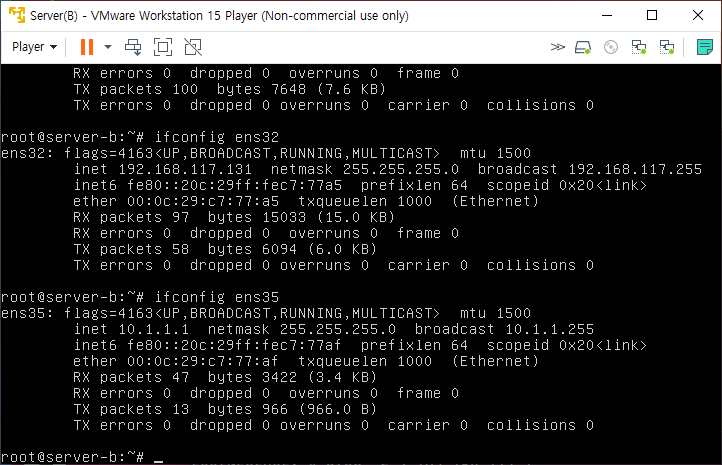Expand hidden devices chevron
722x465 pixels.
558,47
